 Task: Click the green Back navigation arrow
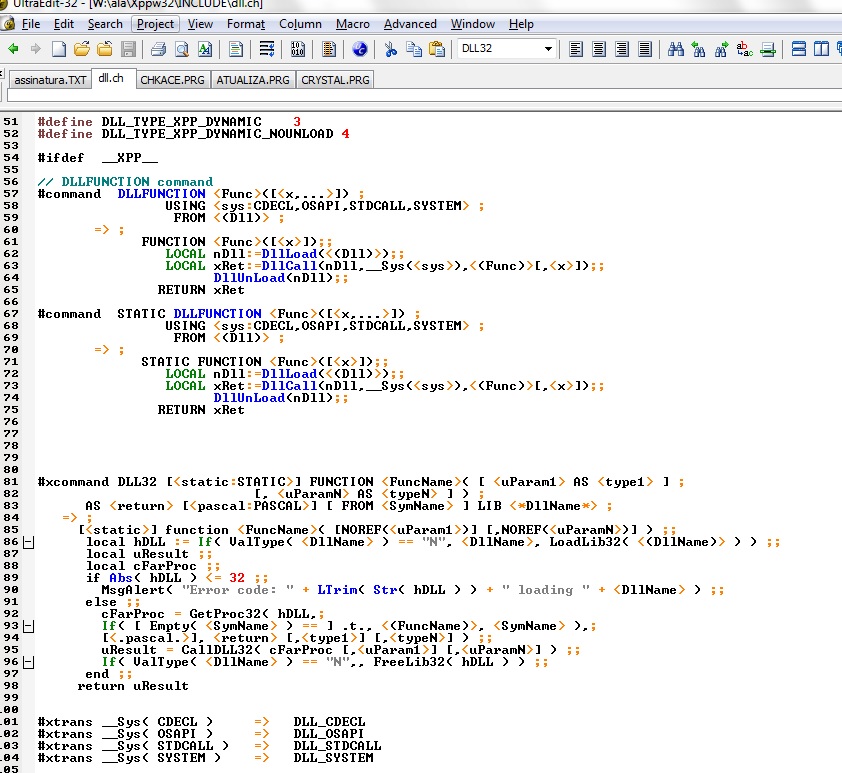13,48
